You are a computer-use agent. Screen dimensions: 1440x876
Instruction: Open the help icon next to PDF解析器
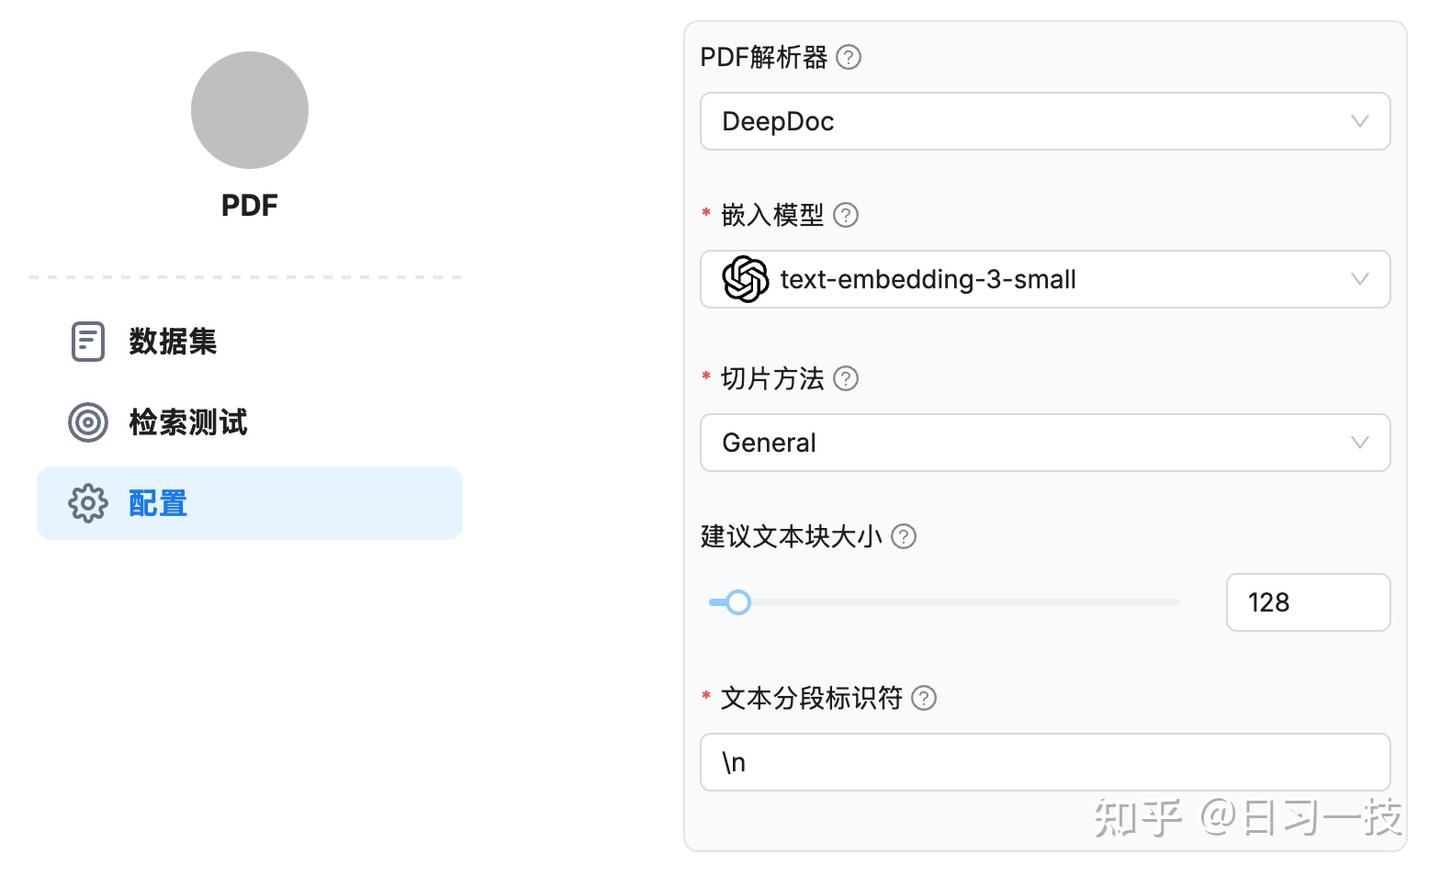coord(847,57)
